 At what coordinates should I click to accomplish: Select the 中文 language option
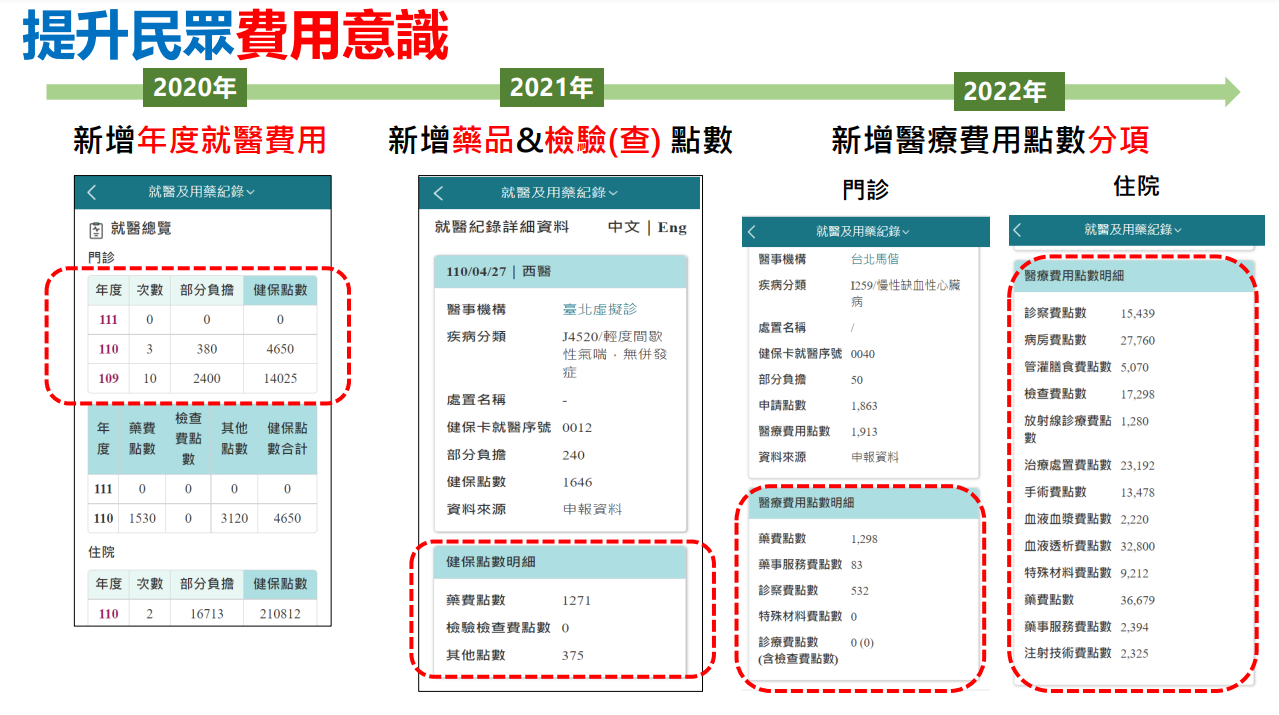click(625, 227)
